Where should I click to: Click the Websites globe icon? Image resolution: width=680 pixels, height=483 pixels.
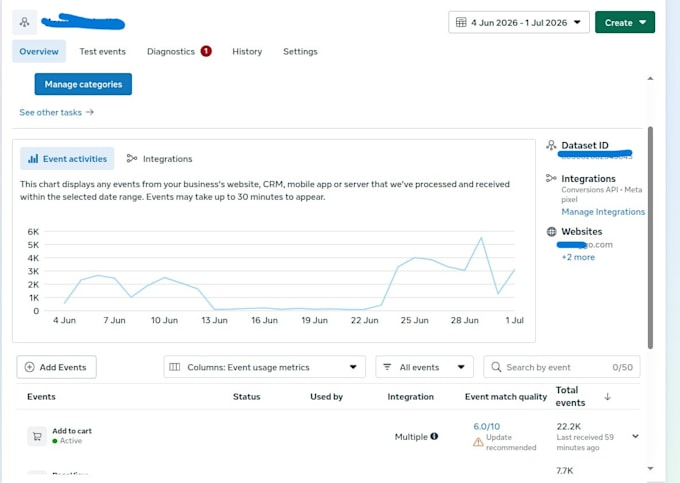pos(551,232)
